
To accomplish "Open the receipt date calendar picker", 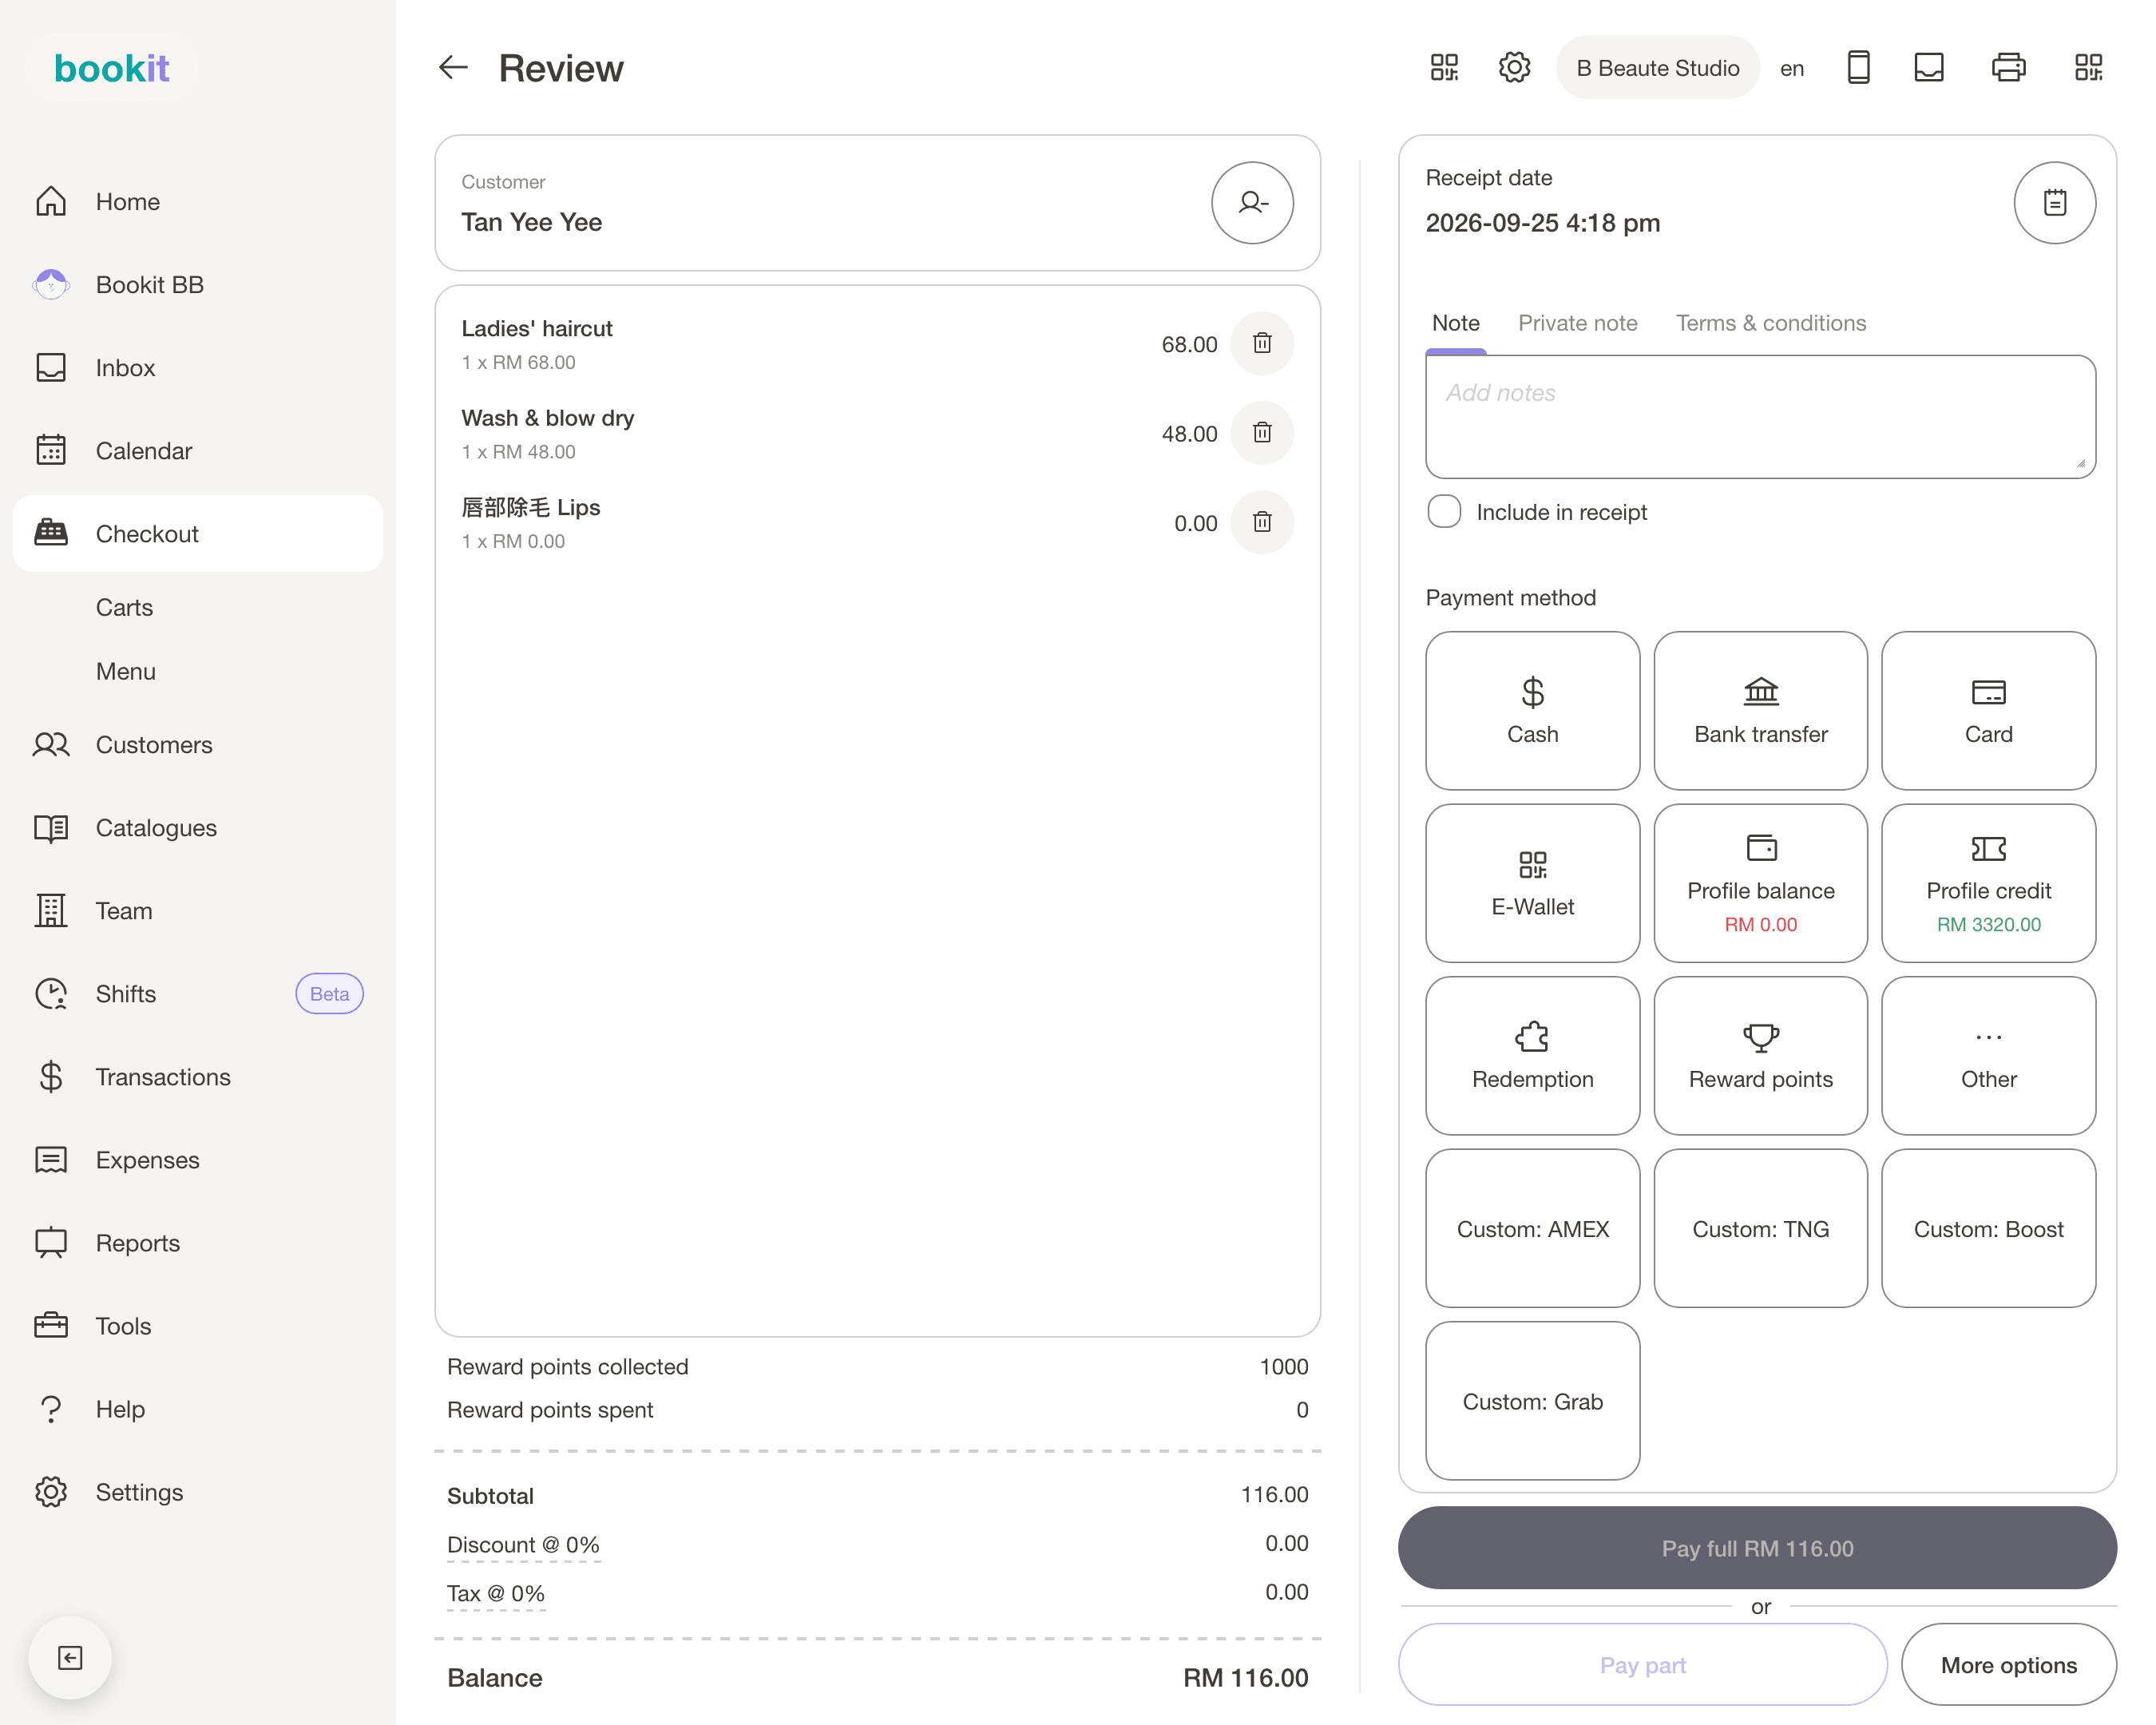I will coord(2054,202).
